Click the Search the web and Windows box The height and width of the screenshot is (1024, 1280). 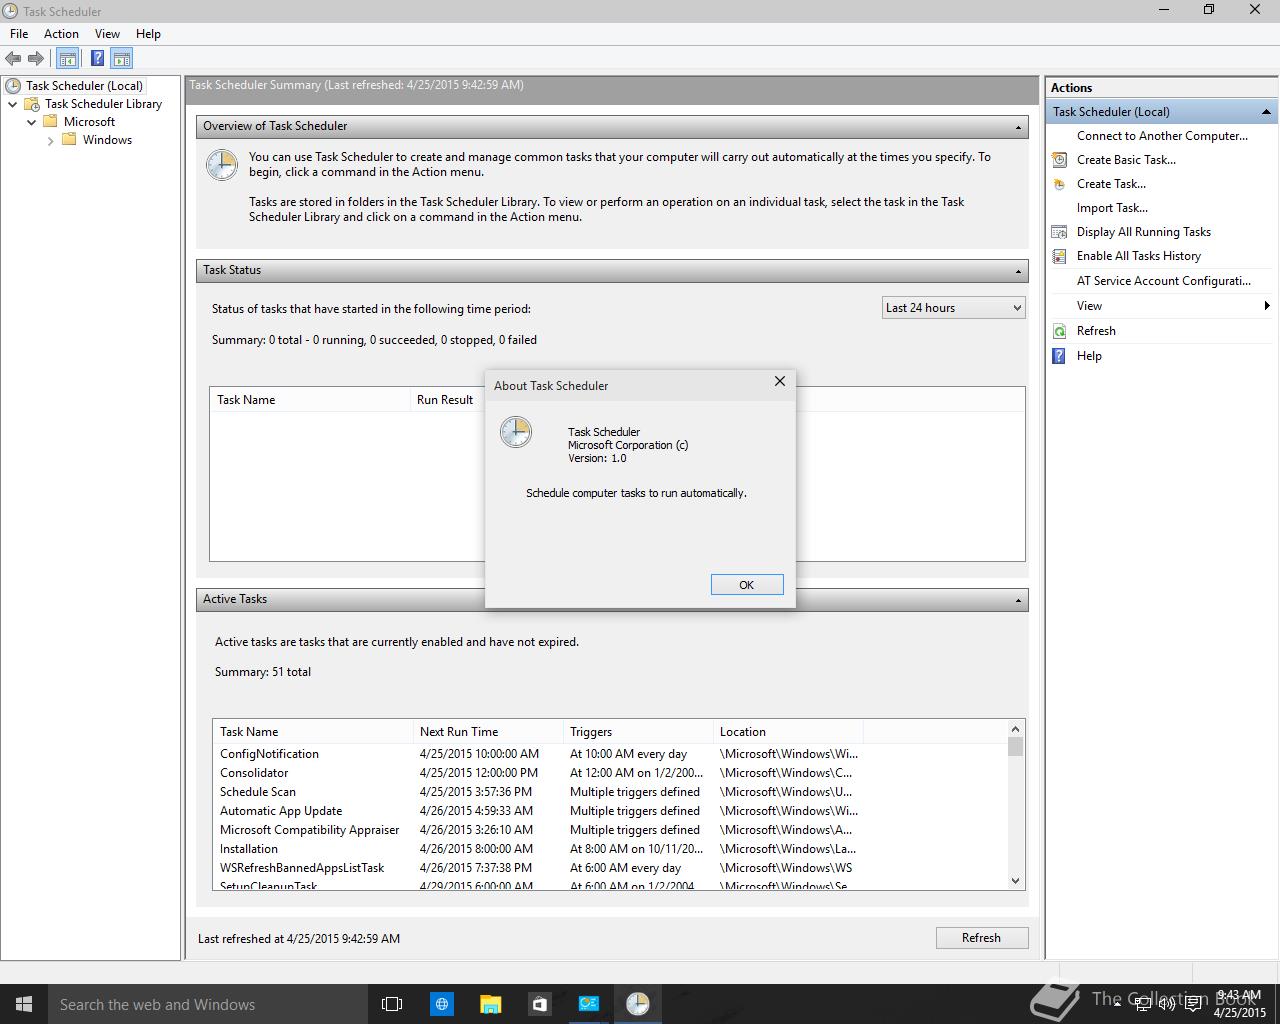(x=208, y=1004)
